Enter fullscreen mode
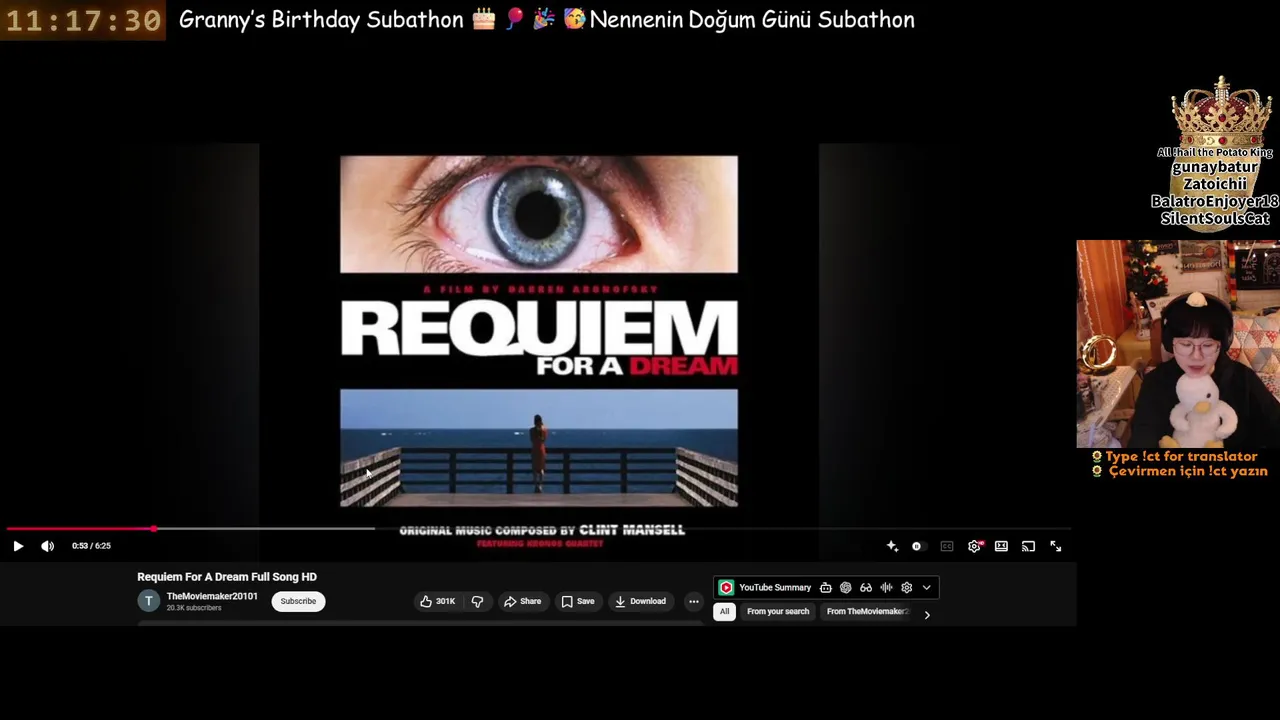Viewport: 1280px width, 720px height. pyautogui.click(x=1055, y=546)
